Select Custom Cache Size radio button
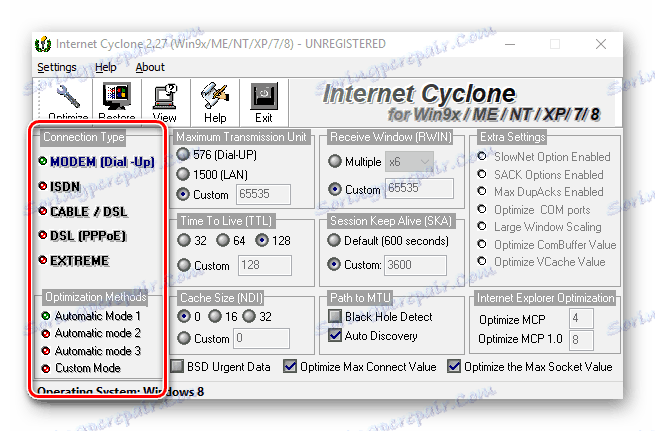 184,338
